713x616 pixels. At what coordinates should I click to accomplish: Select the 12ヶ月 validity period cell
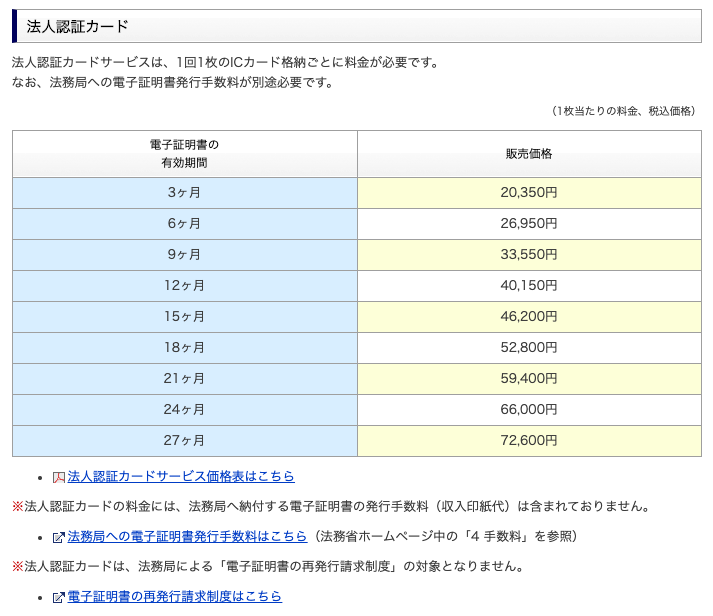[184, 286]
